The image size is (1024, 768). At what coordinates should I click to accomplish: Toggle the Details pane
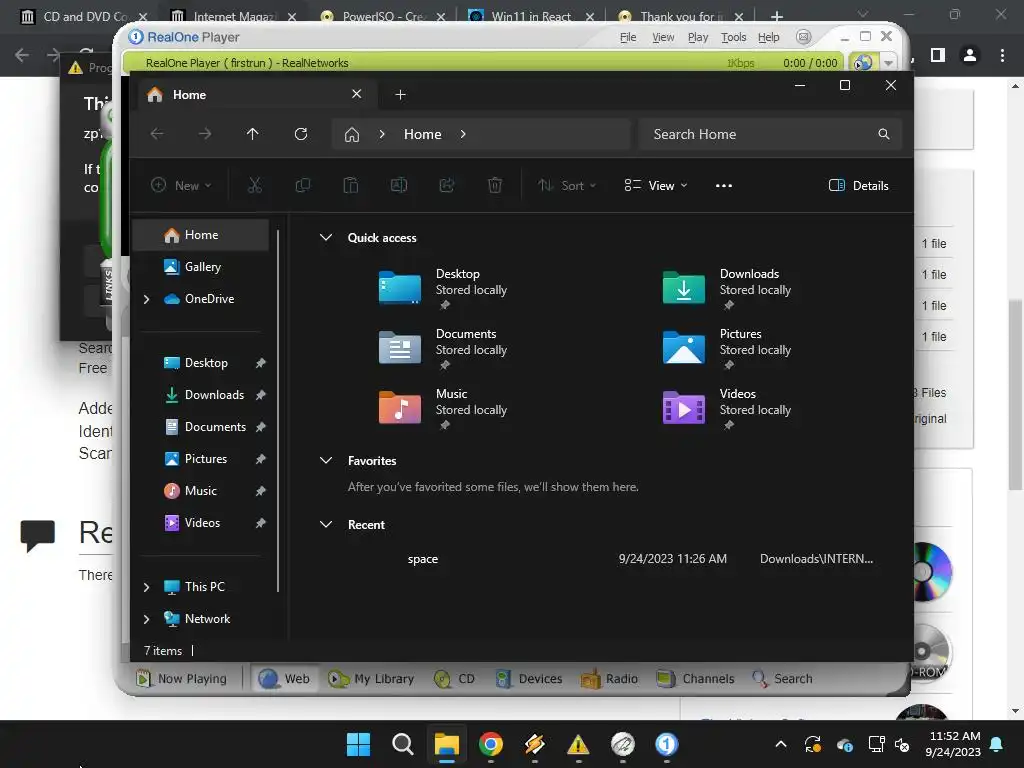[858, 185]
